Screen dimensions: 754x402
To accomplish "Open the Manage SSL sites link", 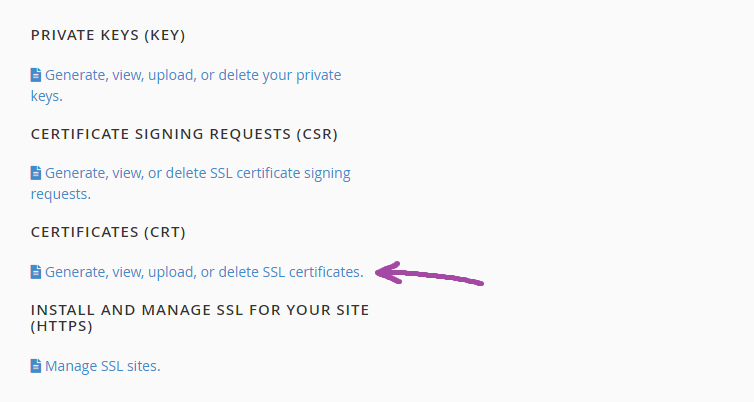I will tap(102, 366).
